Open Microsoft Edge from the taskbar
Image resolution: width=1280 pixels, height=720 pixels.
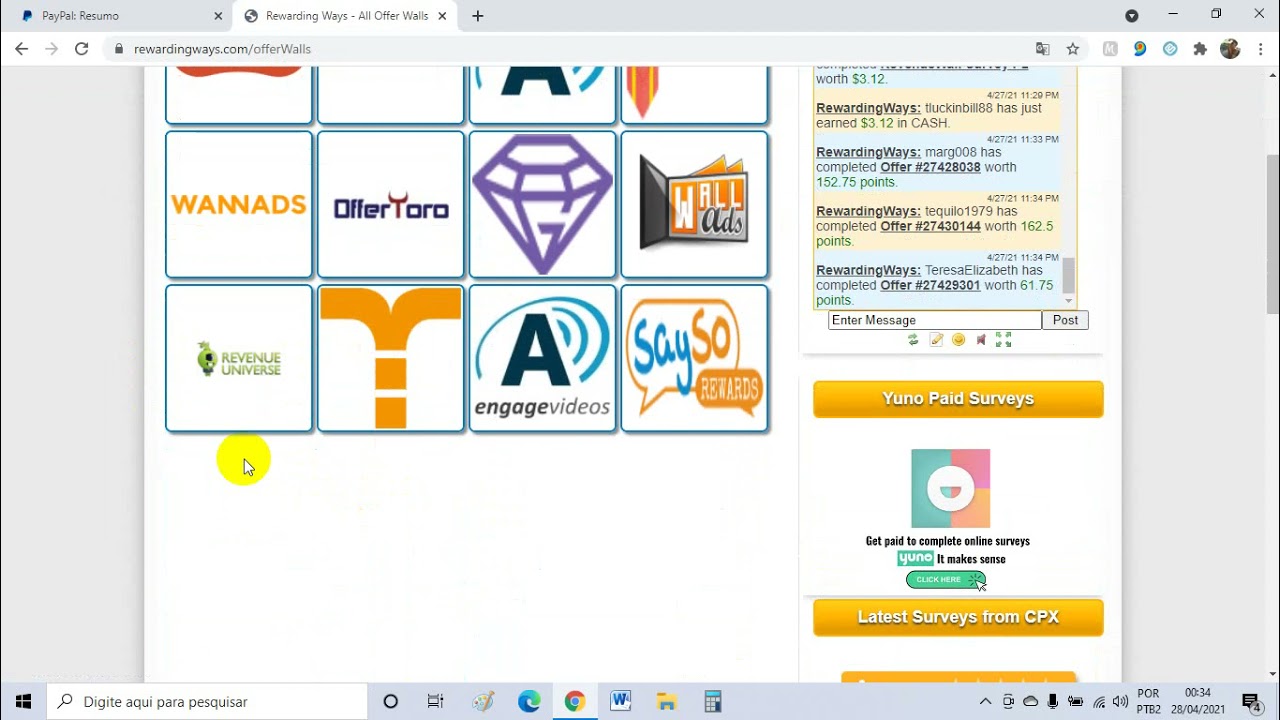coord(529,701)
